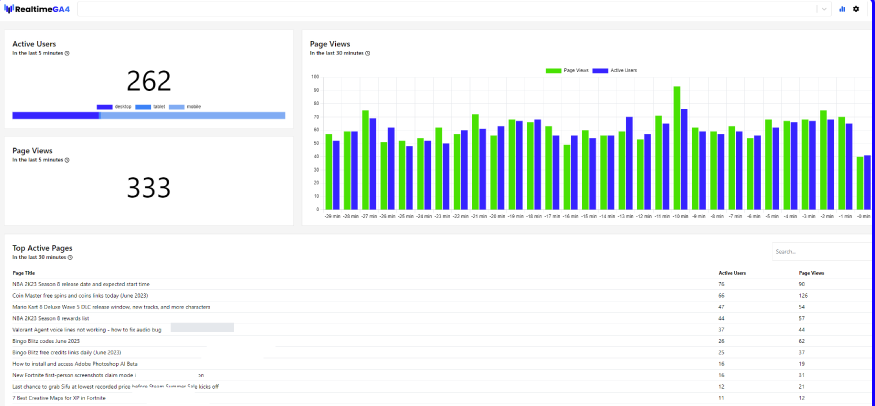Click info icon beside Page Views 30 minutes subtitle

coord(367,54)
